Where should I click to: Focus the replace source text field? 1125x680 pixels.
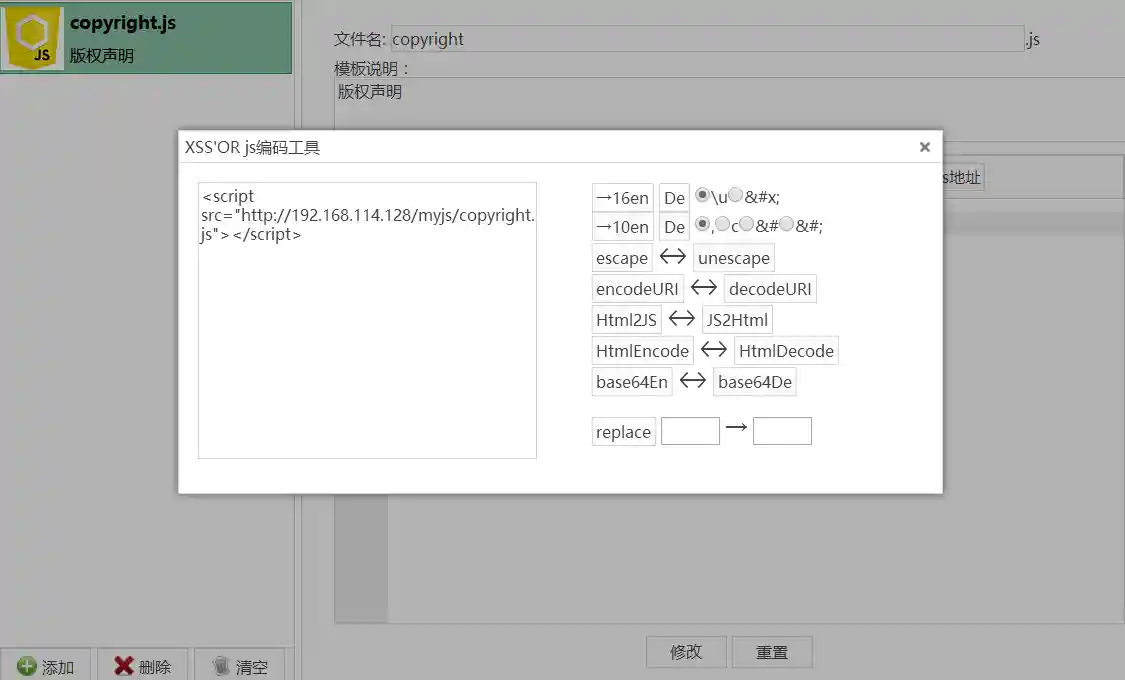[x=690, y=431]
